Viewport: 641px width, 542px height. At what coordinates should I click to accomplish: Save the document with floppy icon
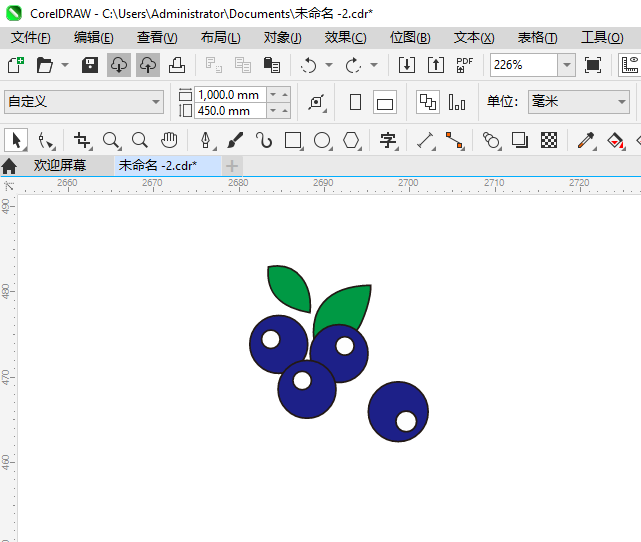(x=90, y=65)
